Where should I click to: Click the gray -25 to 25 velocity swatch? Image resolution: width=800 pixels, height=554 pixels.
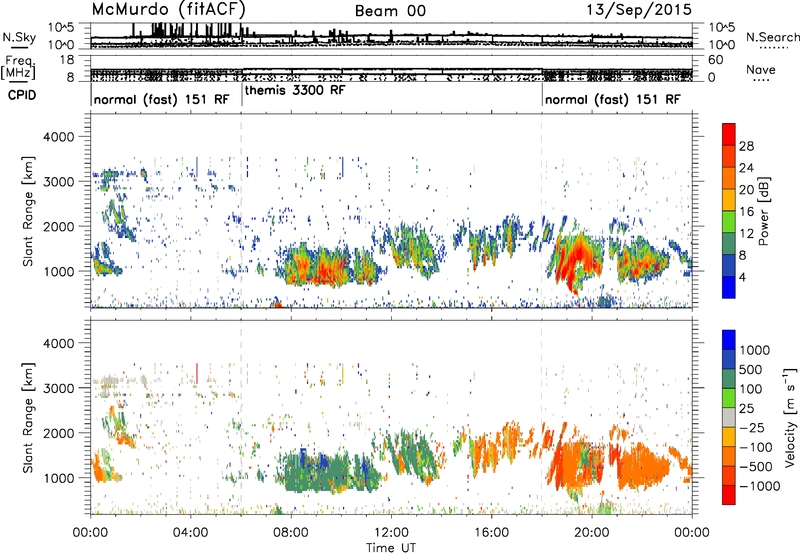[x=729, y=417]
